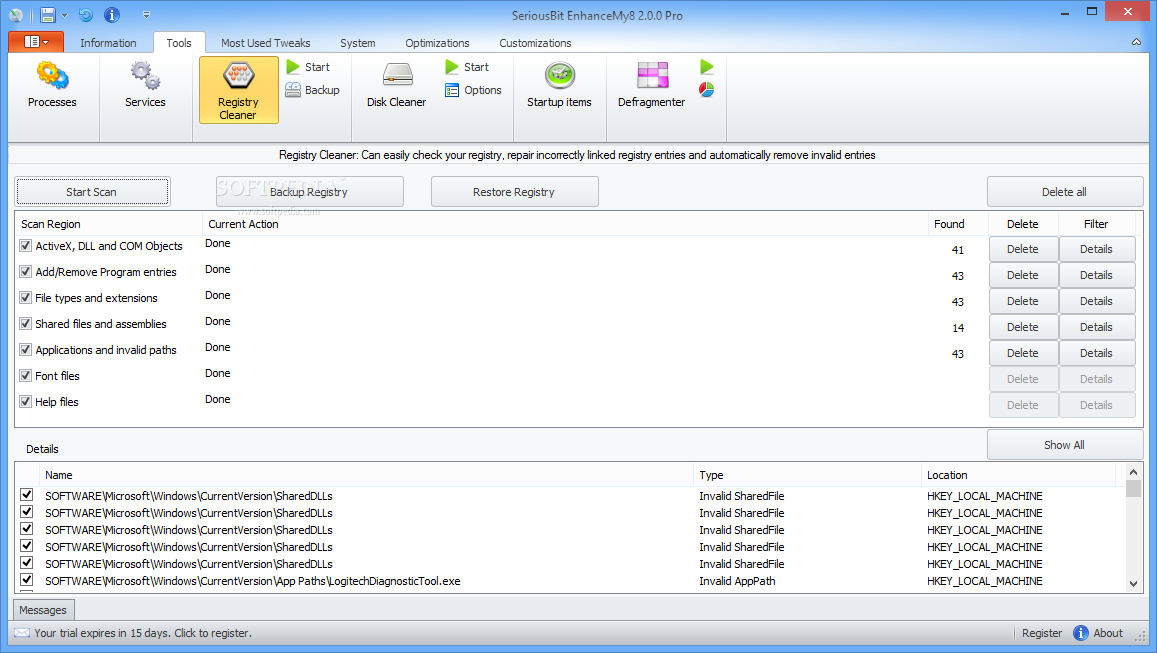The height and width of the screenshot is (653, 1157).
Task: Click the envelope icon in the status bar
Action: click(22, 633)
